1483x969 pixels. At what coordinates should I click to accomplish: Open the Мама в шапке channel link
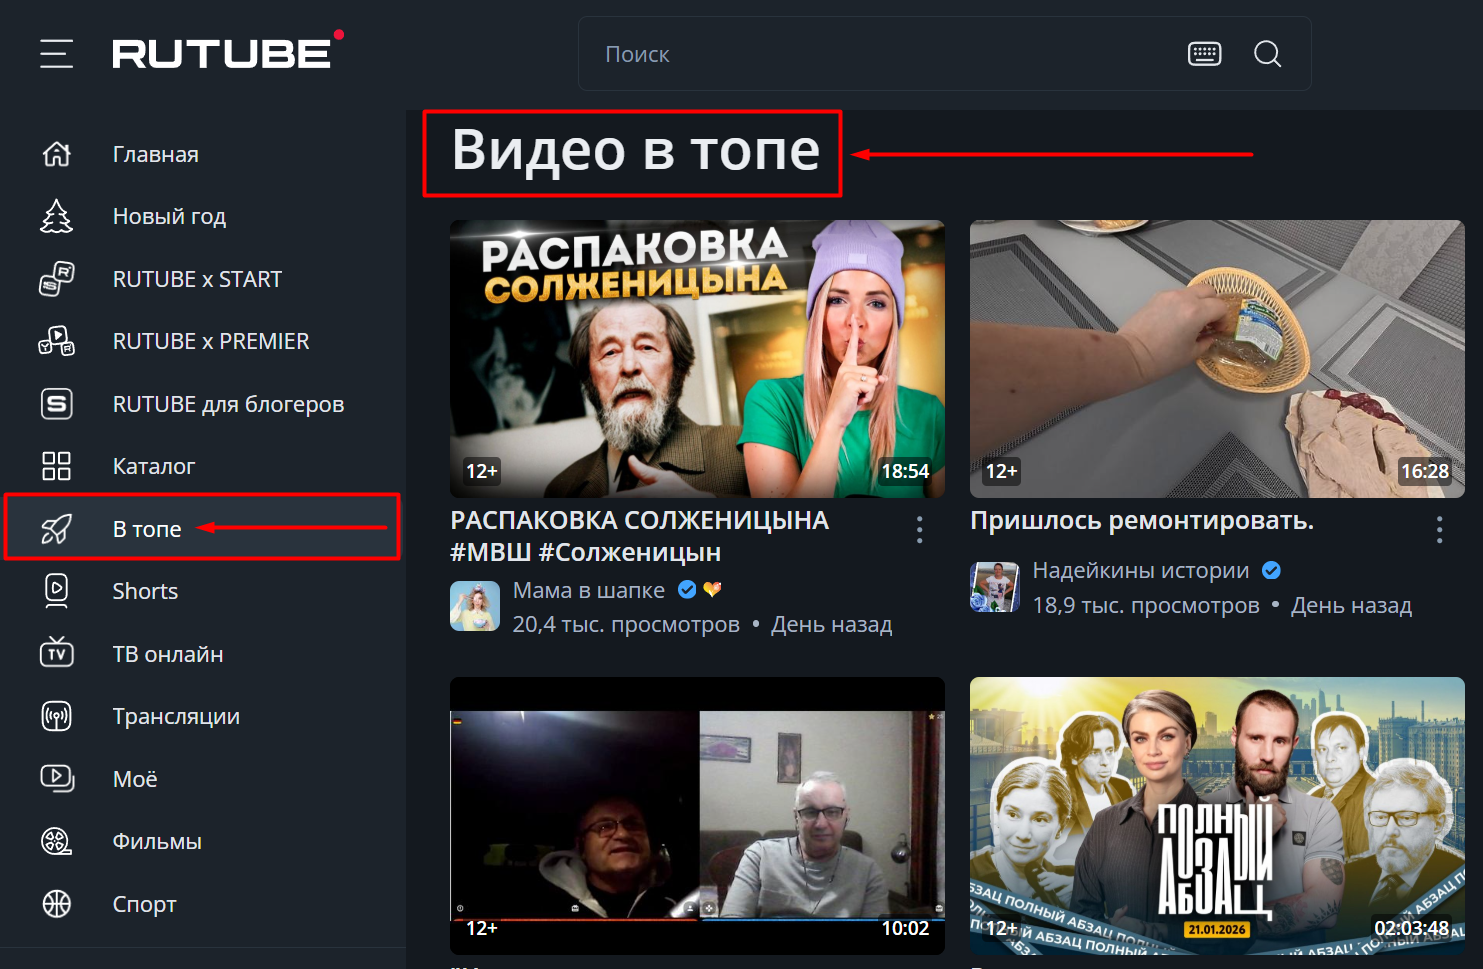(x=588, y=590)
